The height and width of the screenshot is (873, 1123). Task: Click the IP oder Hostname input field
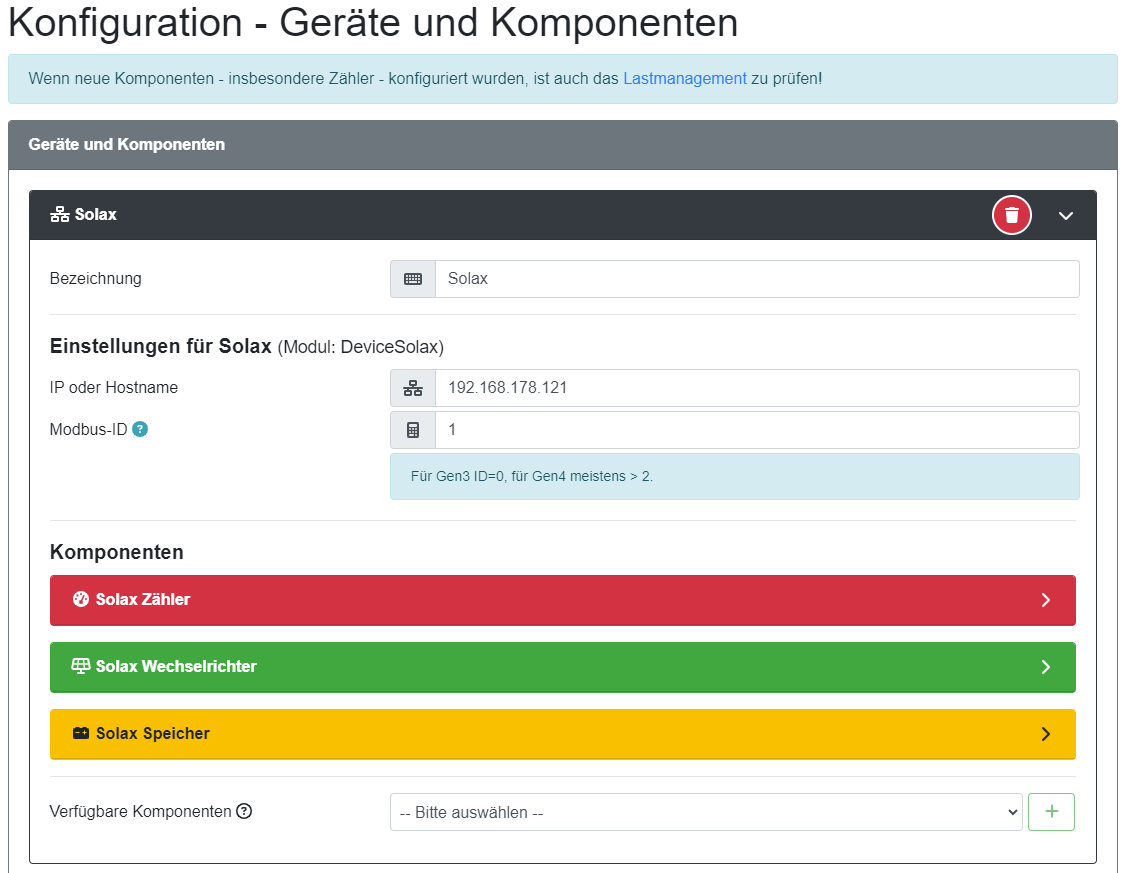tap(757, 388)
